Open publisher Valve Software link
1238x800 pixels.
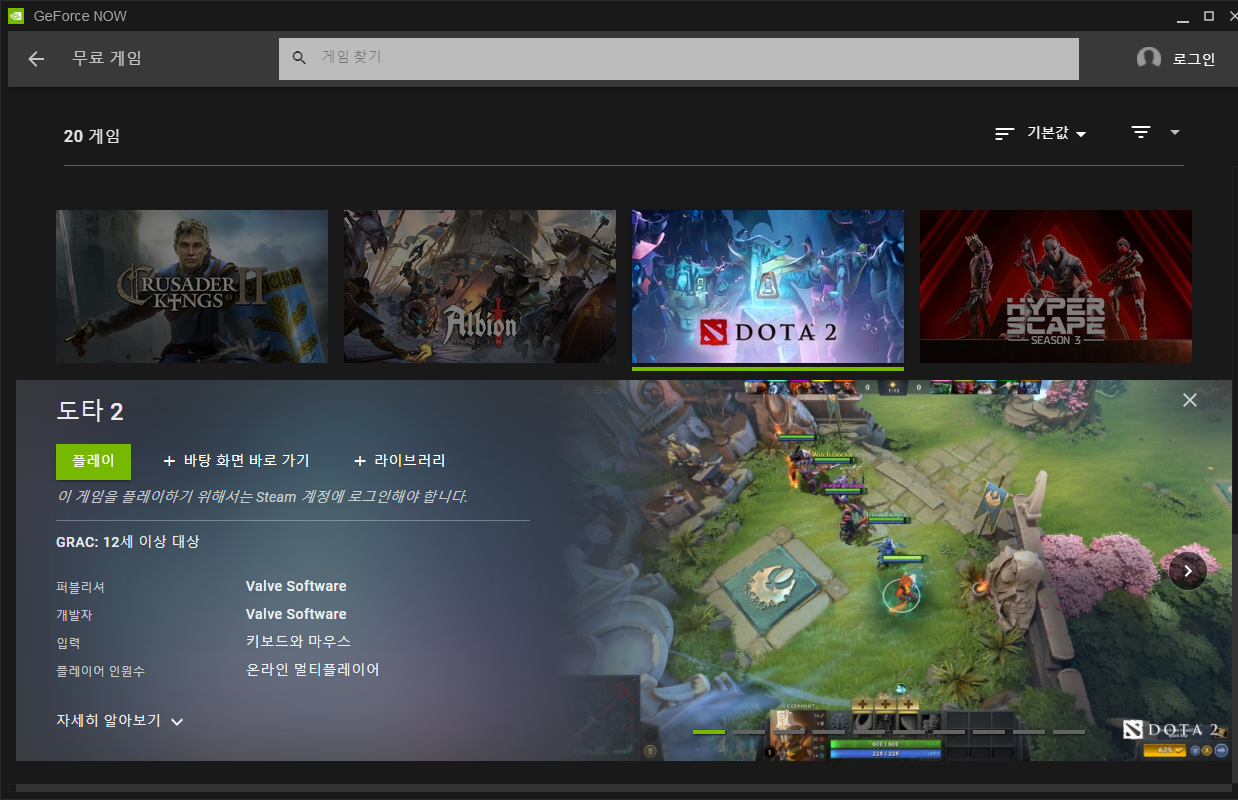(x=296, y=586)
